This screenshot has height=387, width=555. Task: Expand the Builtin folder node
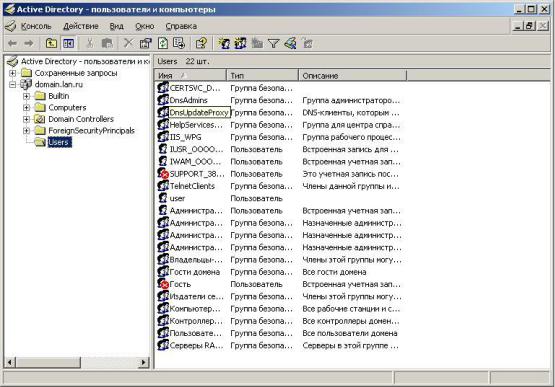[x=26, y=96]
